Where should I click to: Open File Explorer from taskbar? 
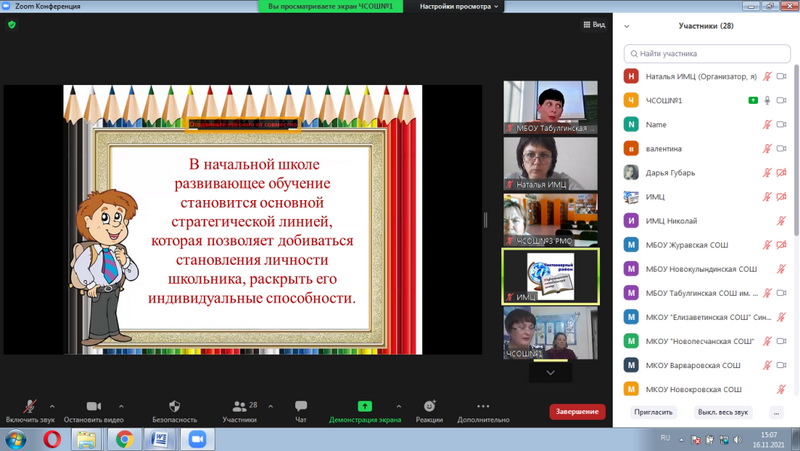coord(87,439)
